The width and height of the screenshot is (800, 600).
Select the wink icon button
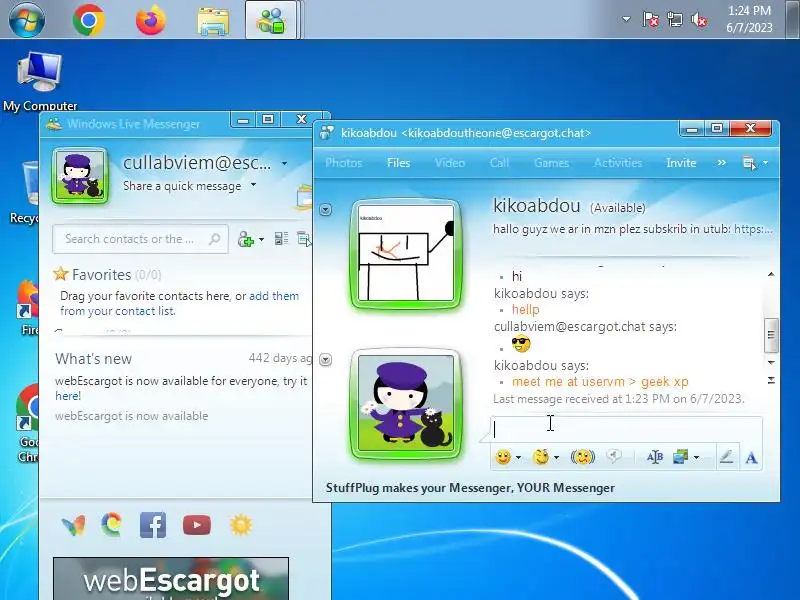(x=541, y=457)
